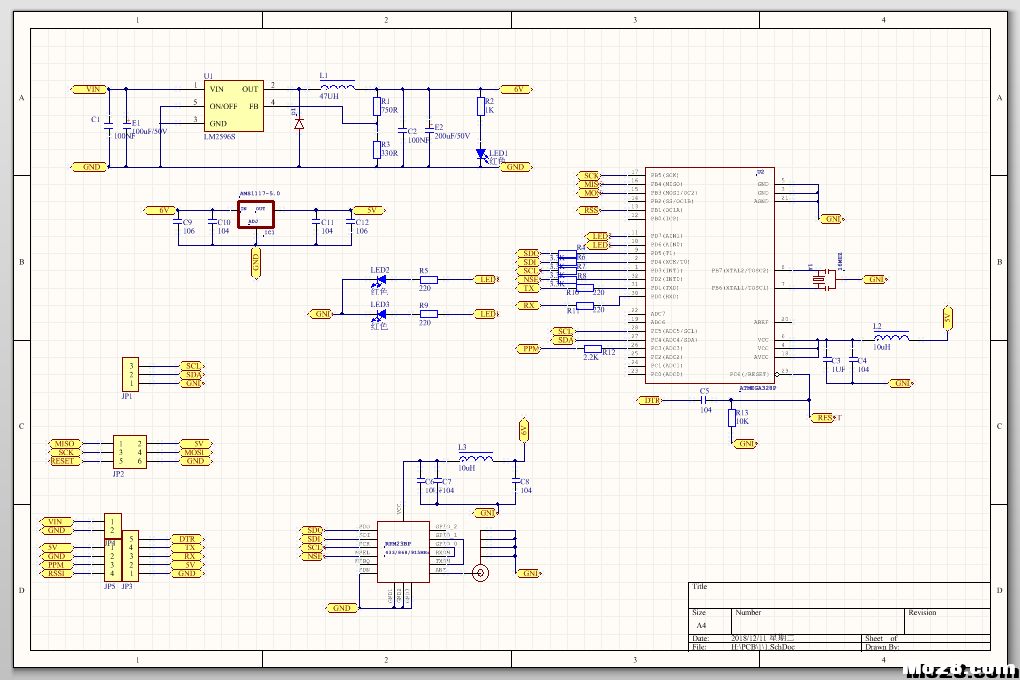Click capacitor C10 104
1020x680 pixels.
click(x=212, y=223)
